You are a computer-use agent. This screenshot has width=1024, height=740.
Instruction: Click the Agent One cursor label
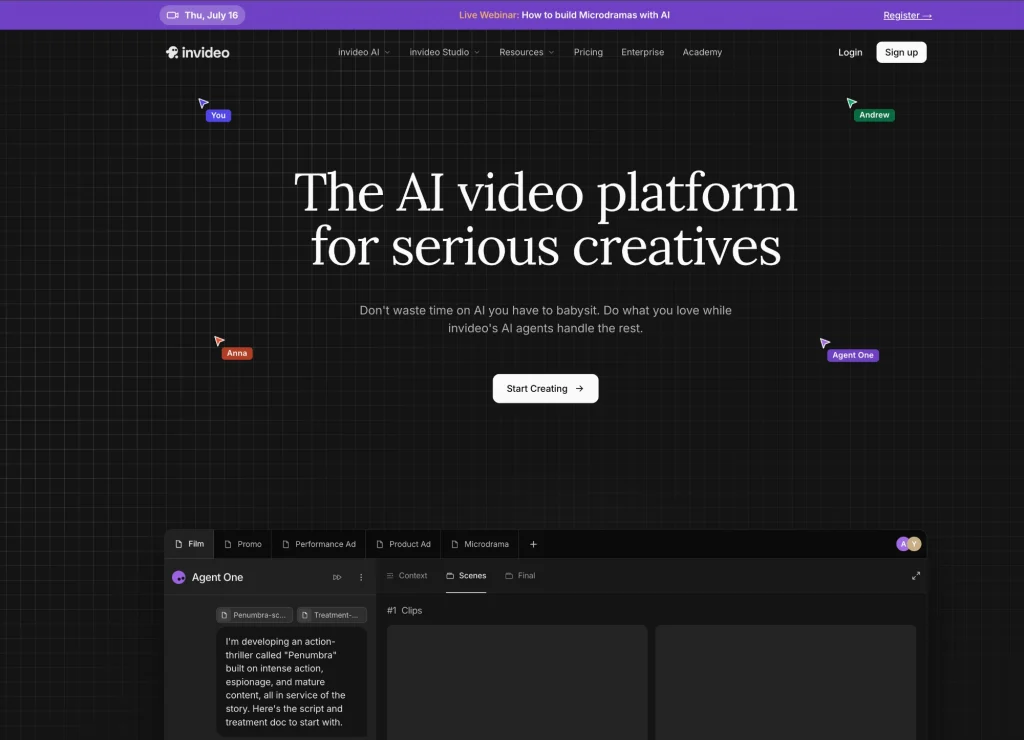[852, 355]
